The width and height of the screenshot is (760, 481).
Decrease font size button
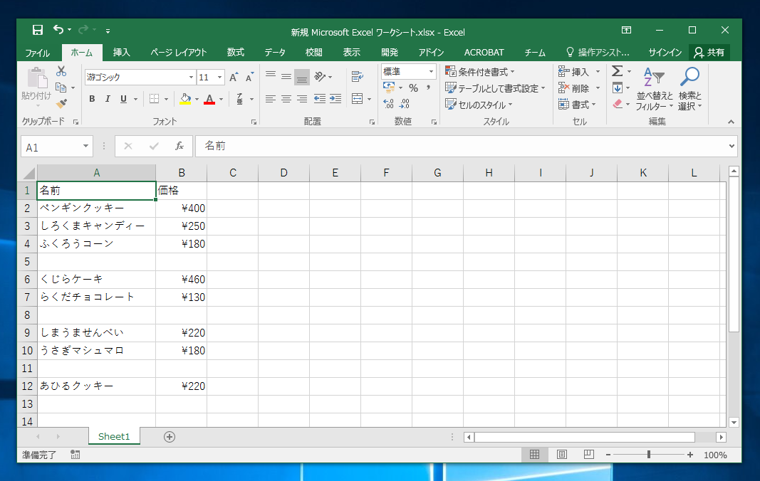coord(249,77)
